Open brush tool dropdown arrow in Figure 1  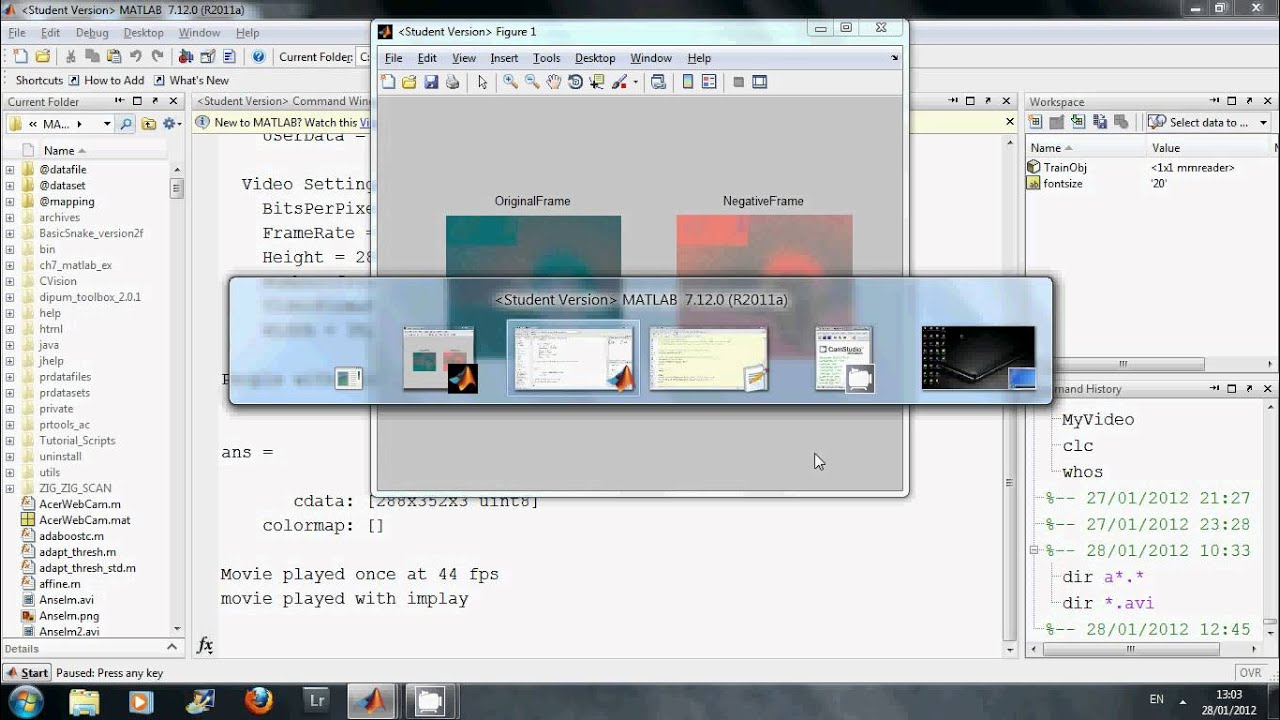click(x=636, y=83)
